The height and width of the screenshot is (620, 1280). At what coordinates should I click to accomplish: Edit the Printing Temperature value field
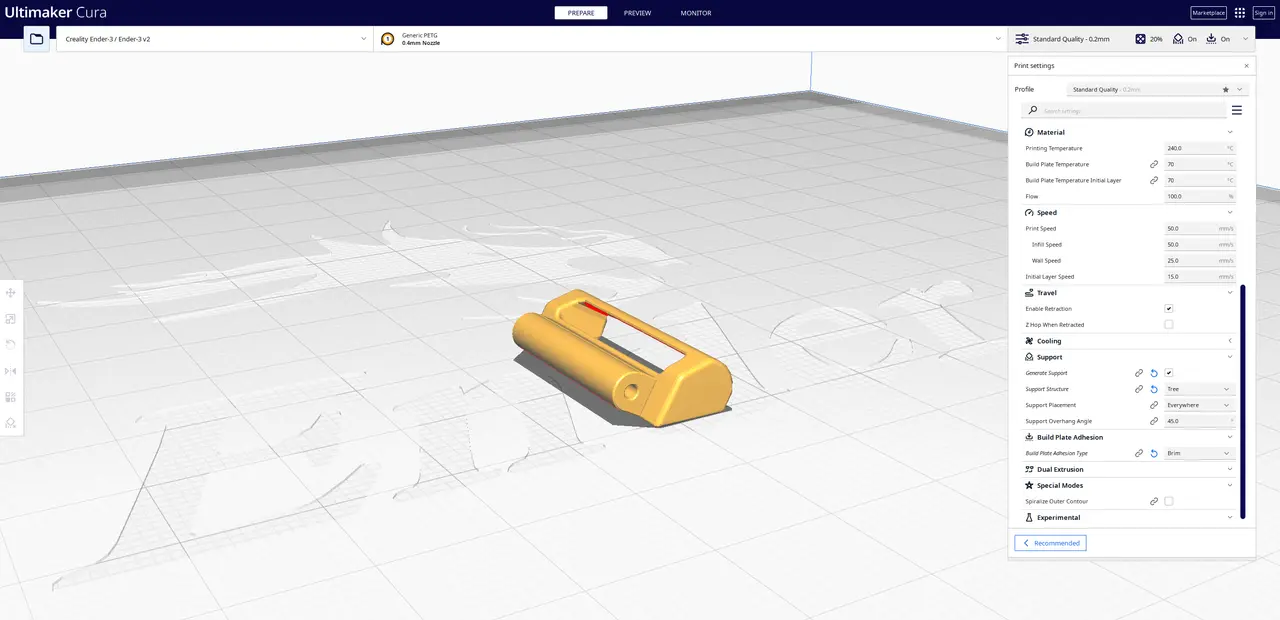coord(1199,148)
